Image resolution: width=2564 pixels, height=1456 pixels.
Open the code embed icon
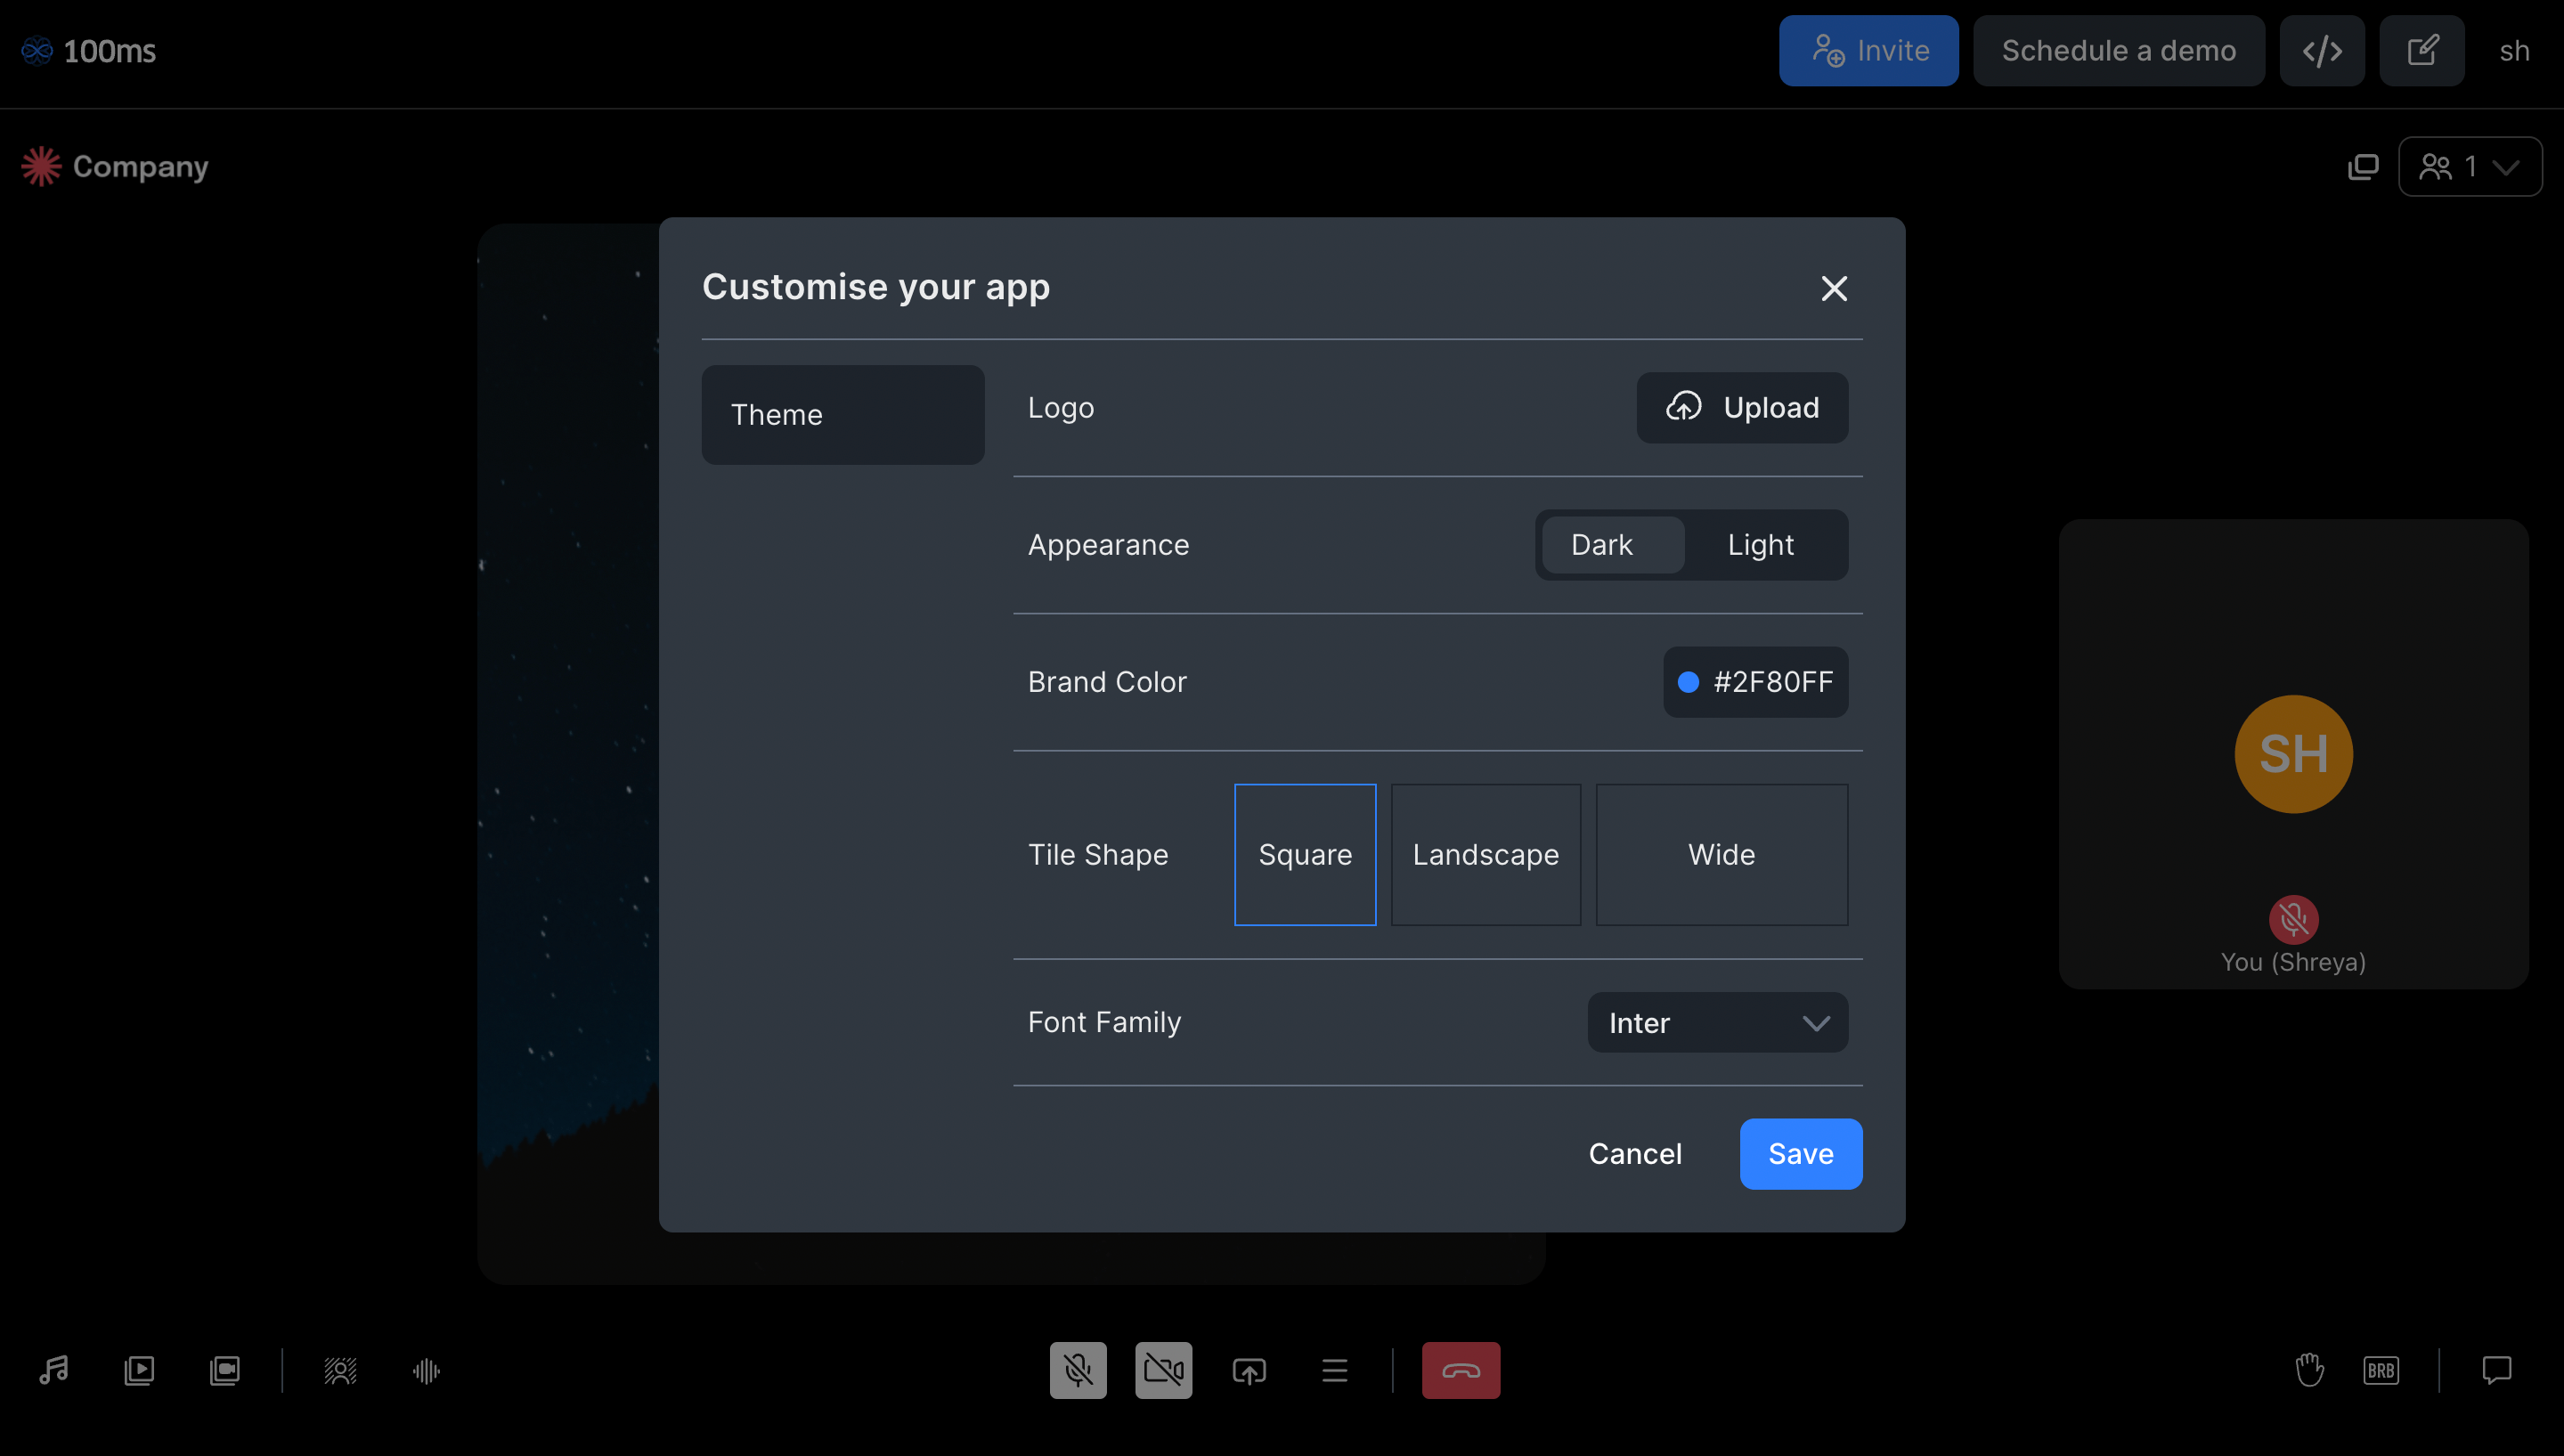[2321, 50]
